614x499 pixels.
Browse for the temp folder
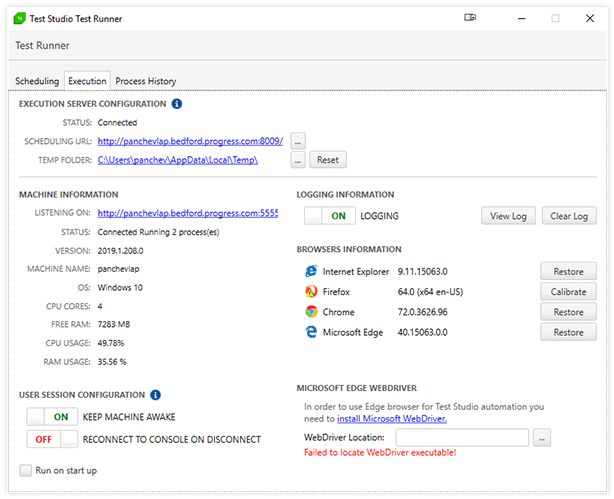click(298, 160)
